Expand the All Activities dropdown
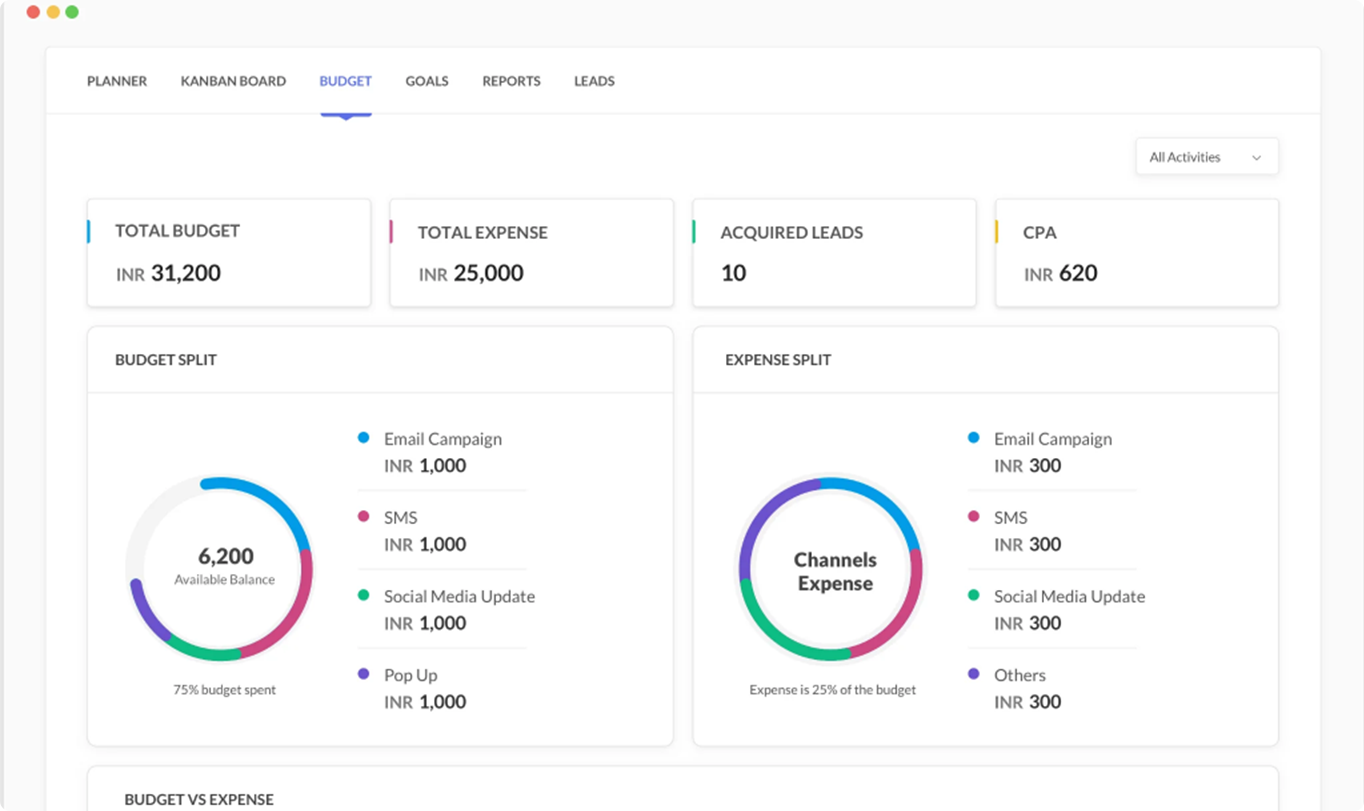 click(x=1206, y=157)
